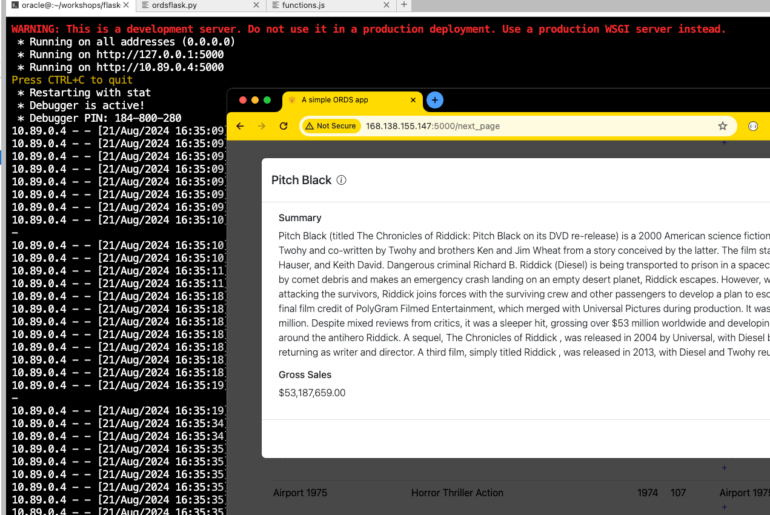The height and width of the screenshot is (515, 770).
Task: Click the $53,187,659.00 gross sales value
Action: [312, 393]
